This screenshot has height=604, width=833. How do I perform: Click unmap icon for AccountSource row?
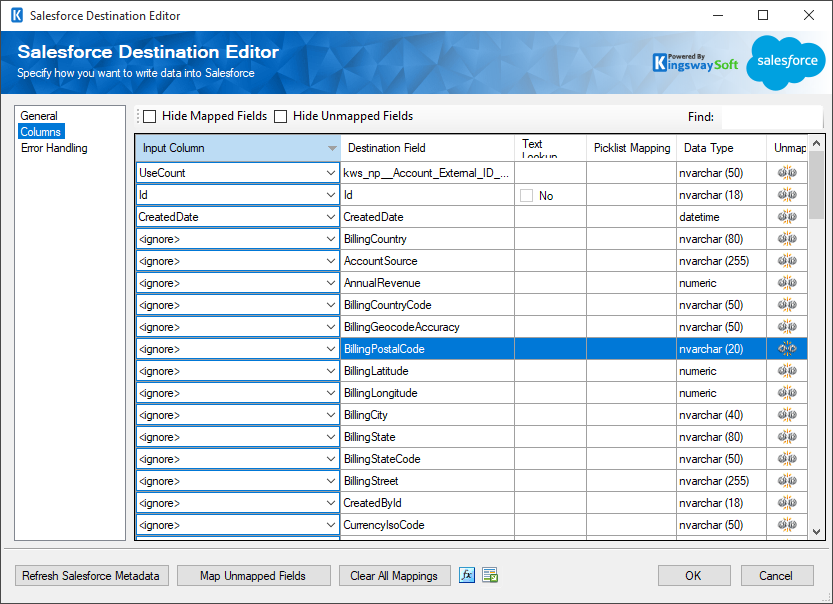pos(787,261)
